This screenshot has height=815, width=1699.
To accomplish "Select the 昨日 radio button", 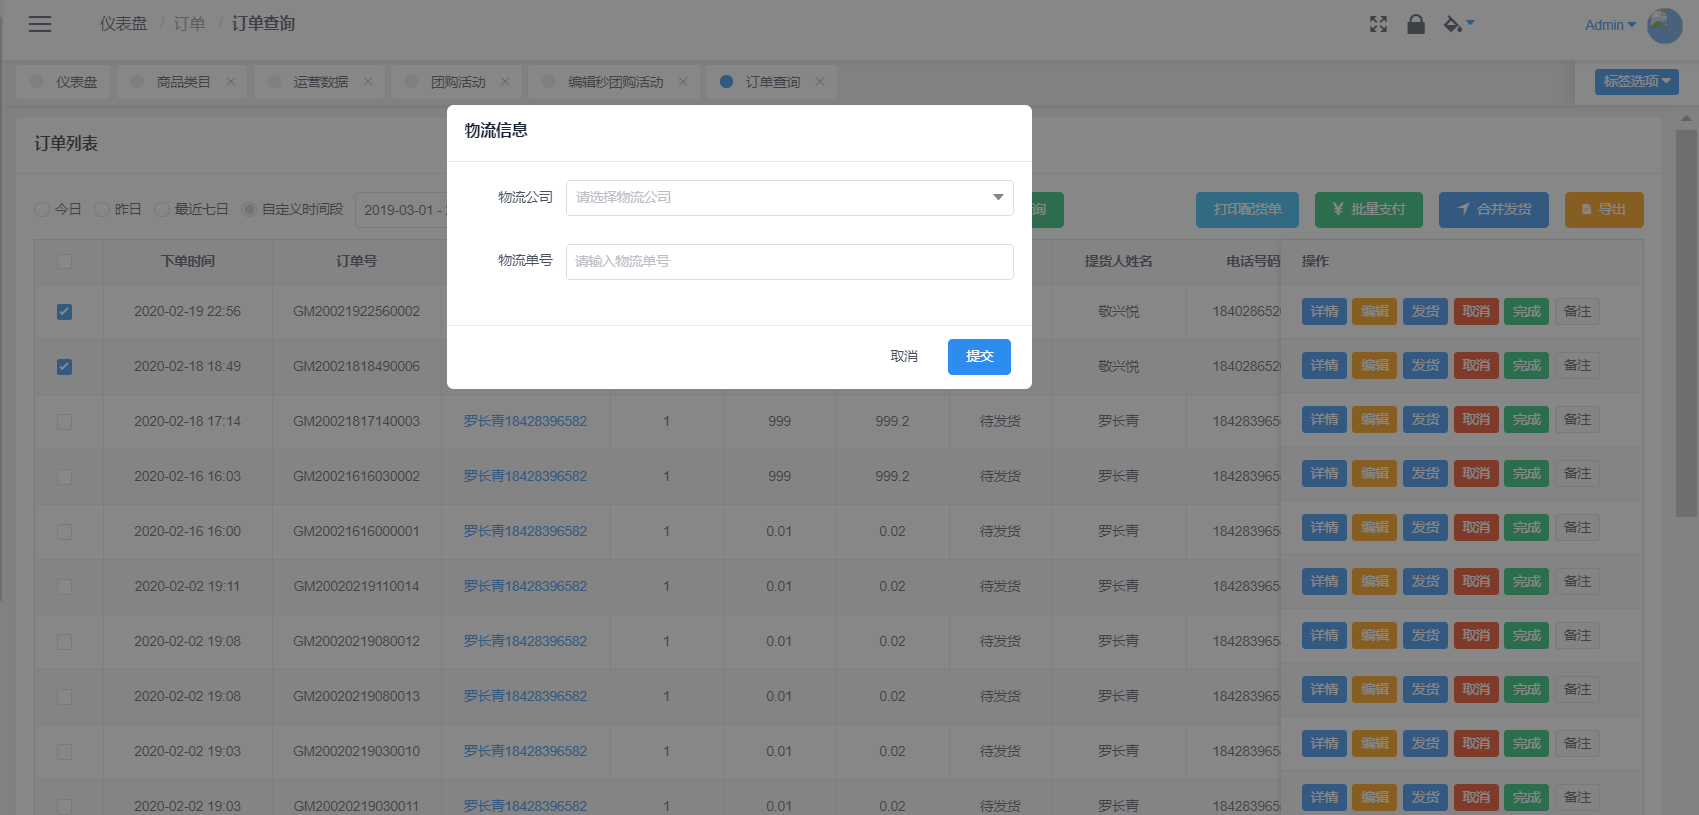I will [102, 209].
